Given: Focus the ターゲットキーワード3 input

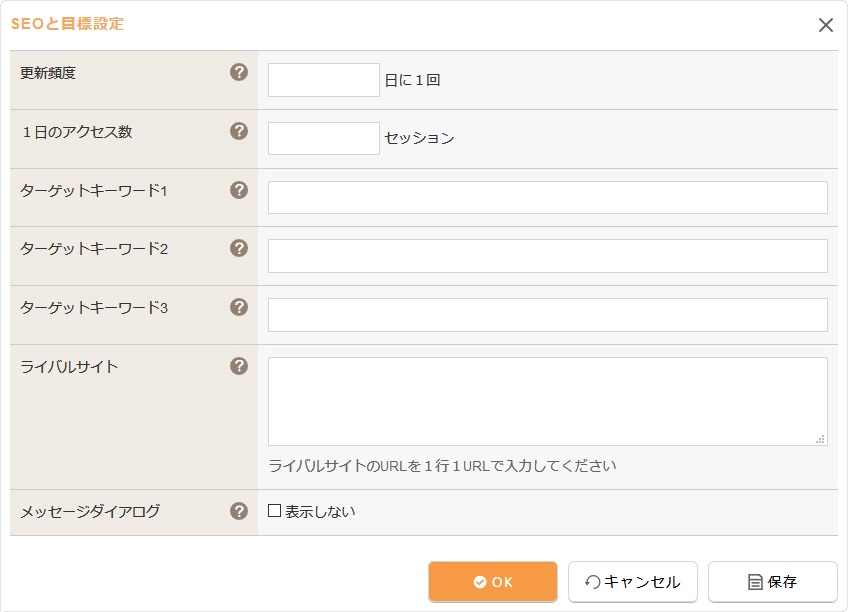Looking at the screenshot, I should [x=547, y=314].
